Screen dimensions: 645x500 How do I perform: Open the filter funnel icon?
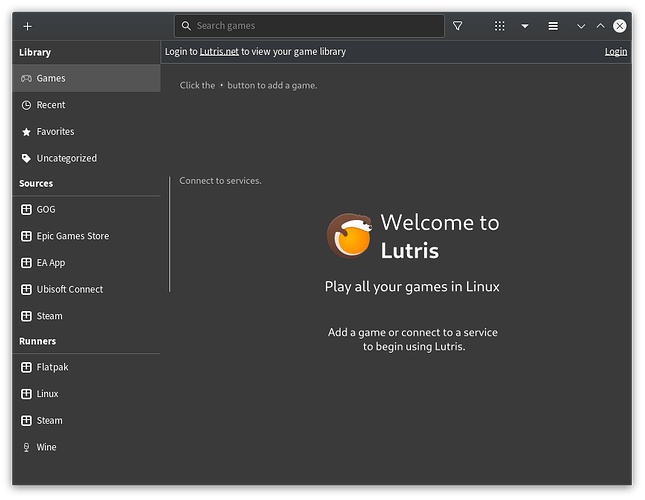pos(457,26)
